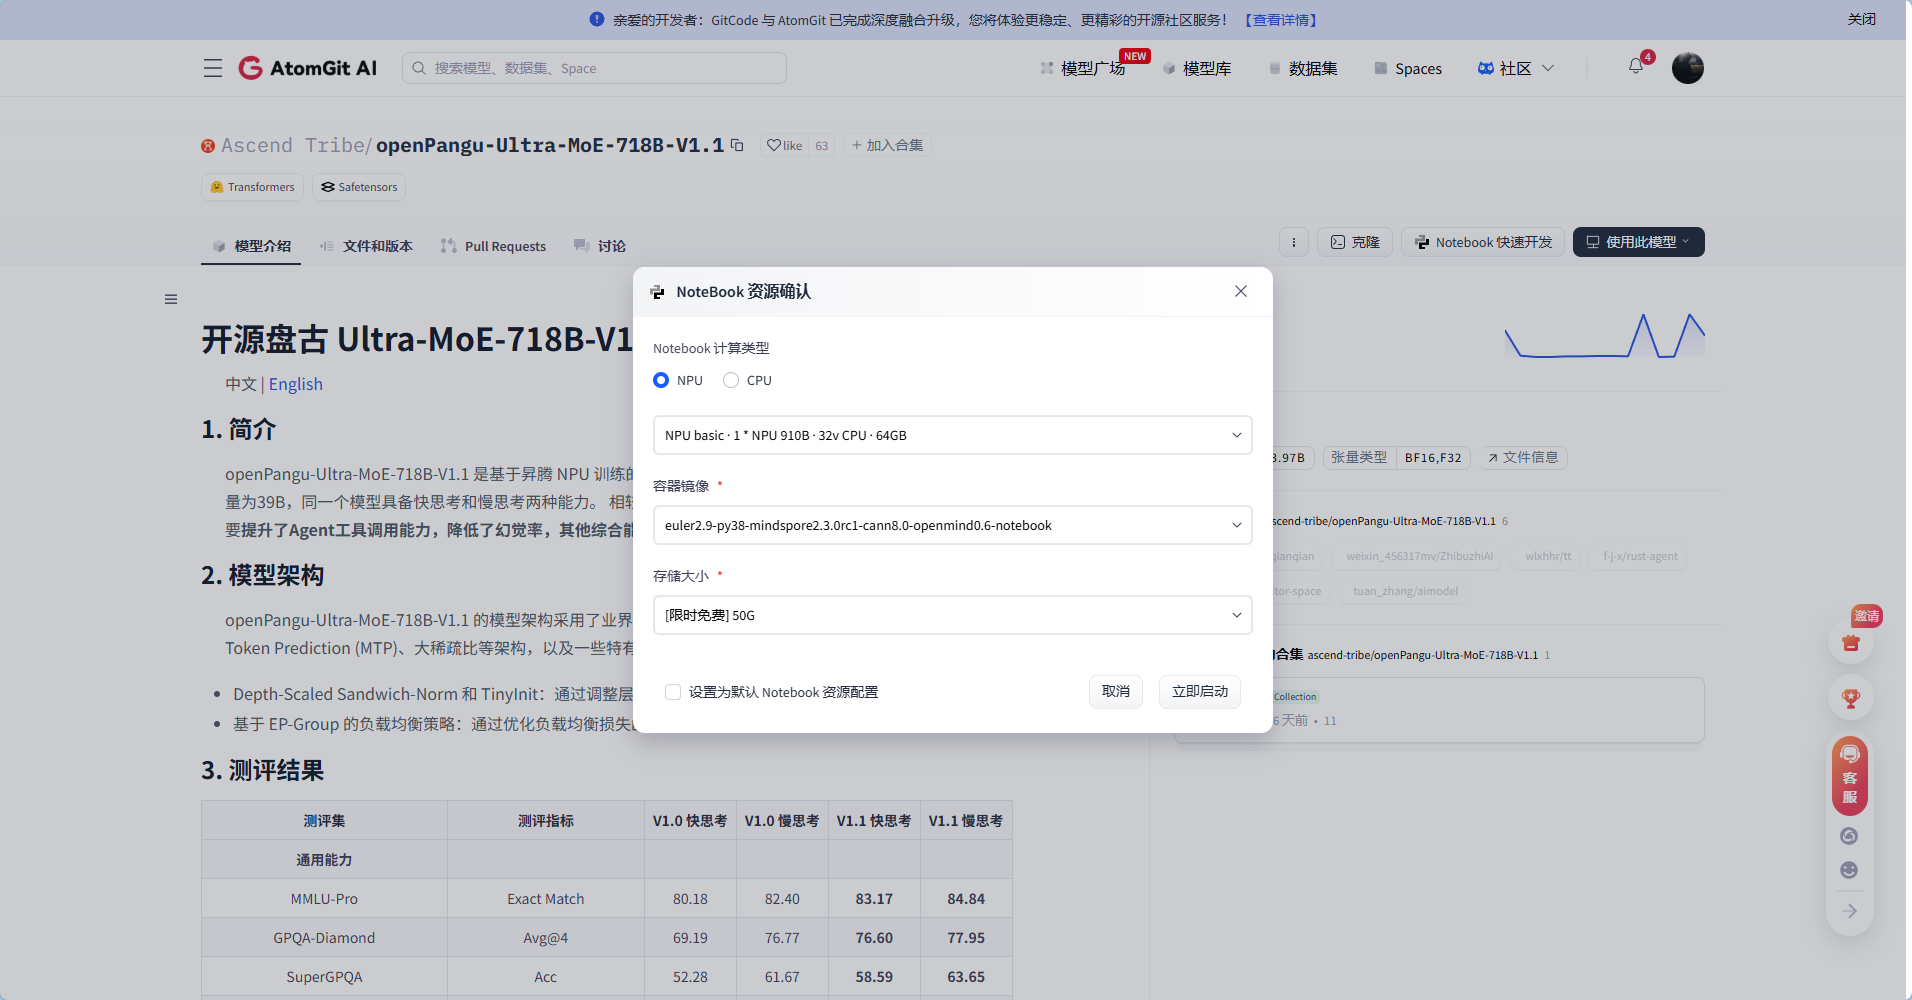
Task: Toggle the README outline icon
Action: (171, 299)
